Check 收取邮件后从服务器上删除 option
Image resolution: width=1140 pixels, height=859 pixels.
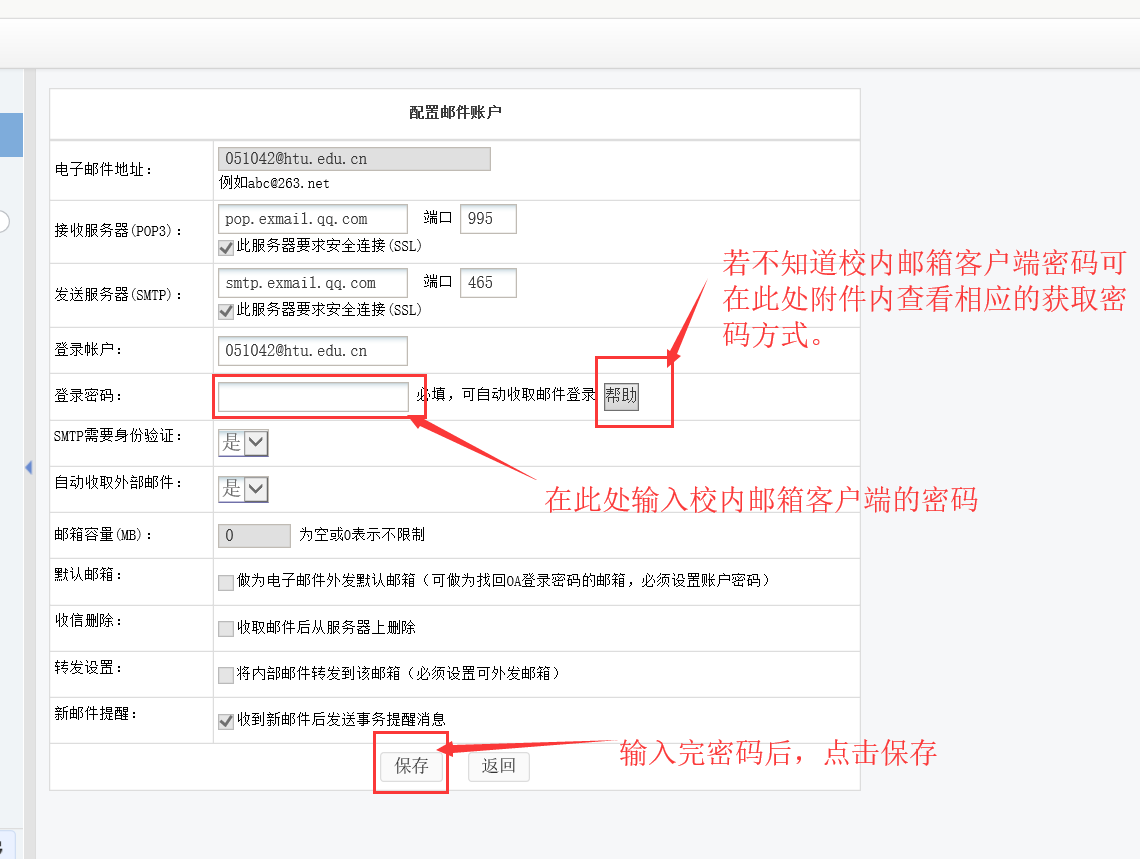pos(225,629)
